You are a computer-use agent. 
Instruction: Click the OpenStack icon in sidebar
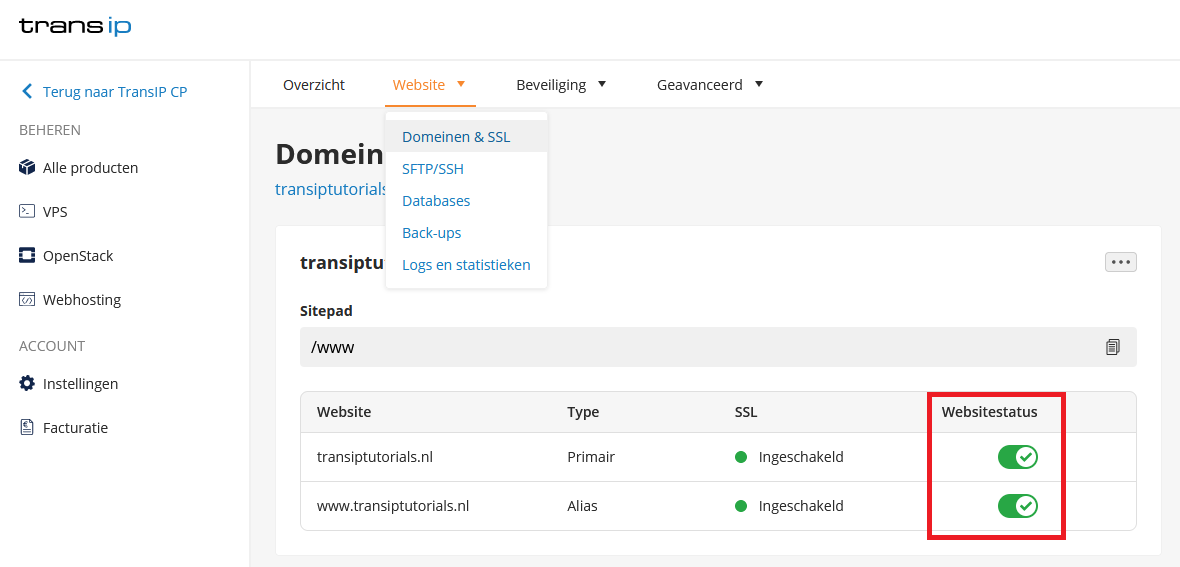coord(27,255)
